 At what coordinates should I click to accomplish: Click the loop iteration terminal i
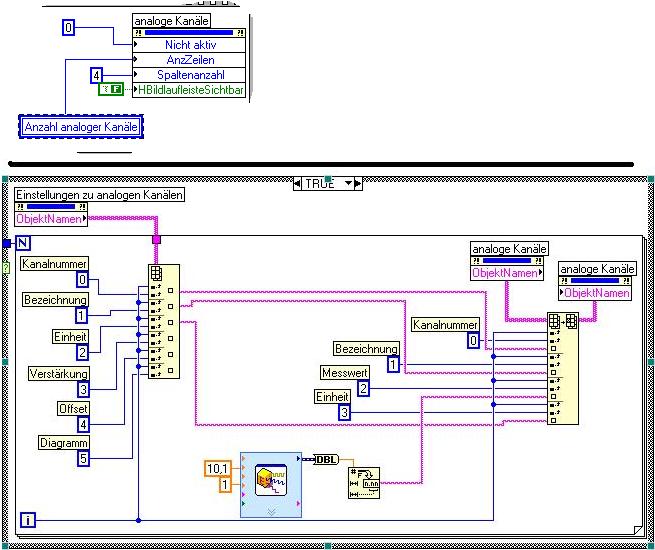point(28,520)
